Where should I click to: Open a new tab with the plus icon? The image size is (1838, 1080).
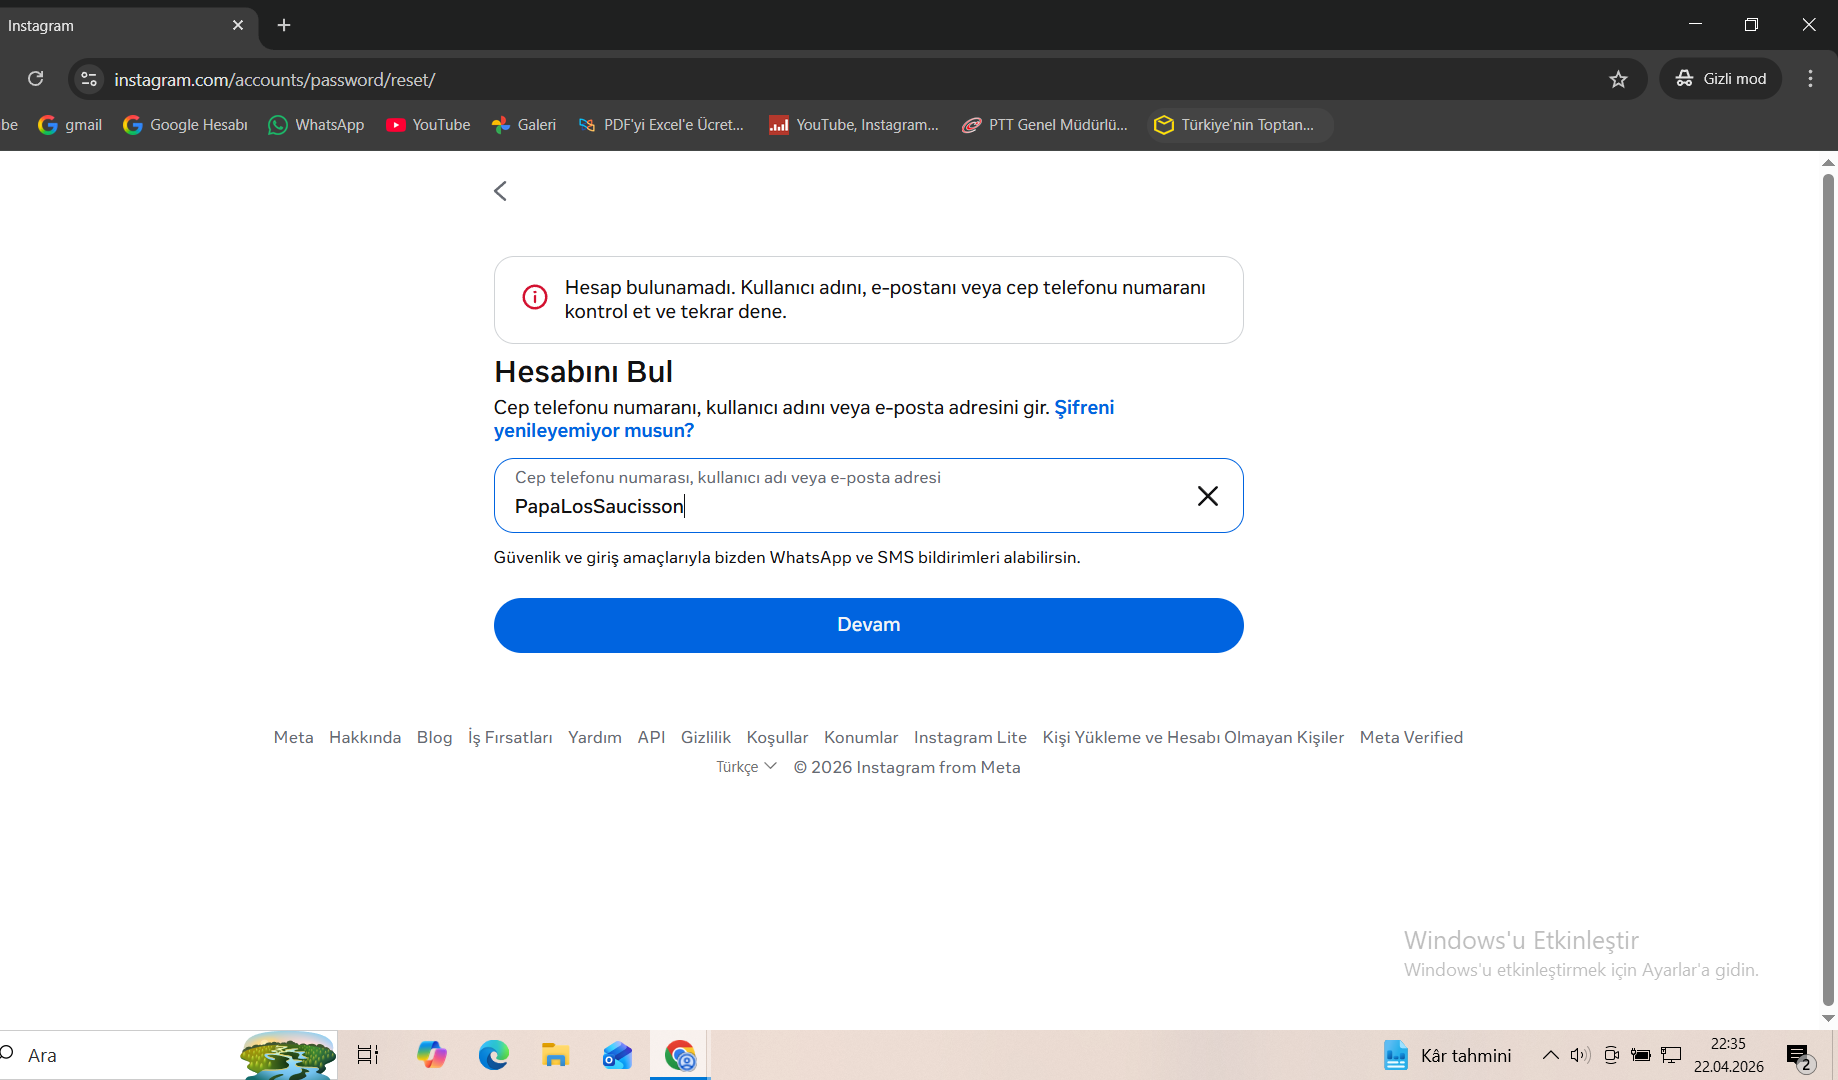pos(284,25)
